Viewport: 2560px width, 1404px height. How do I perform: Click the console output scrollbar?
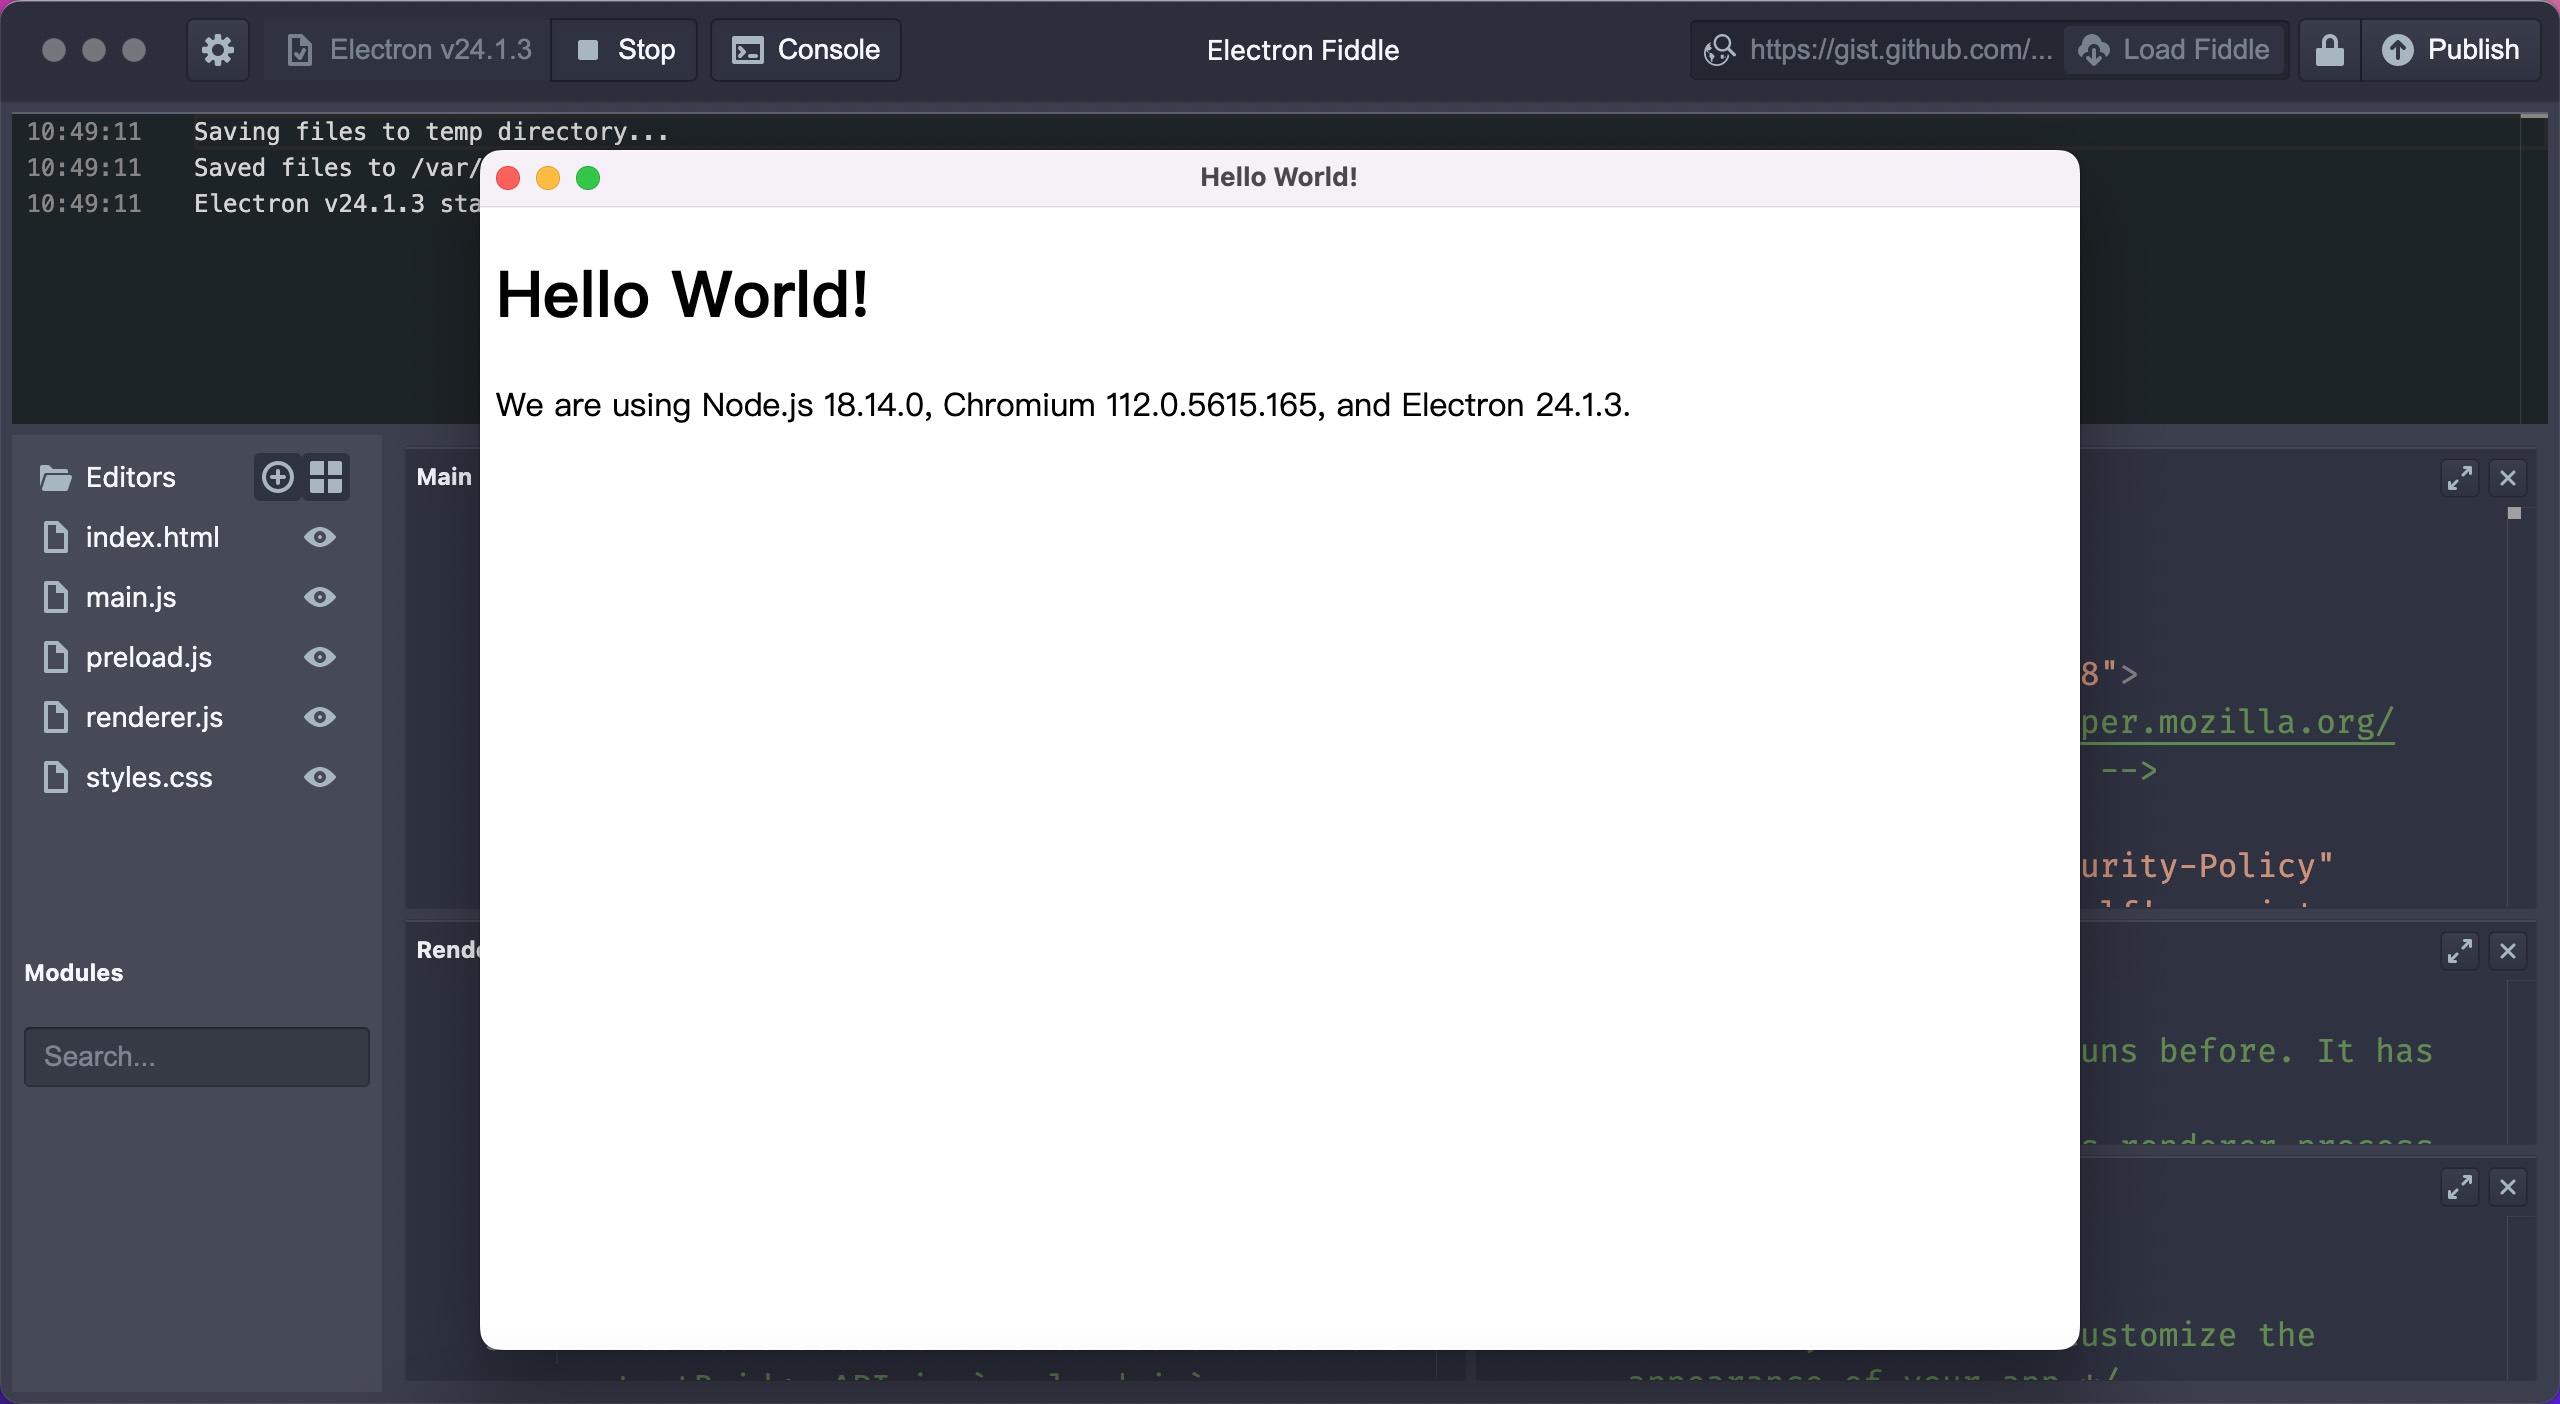pyautogui.click(x=2534, y=268)
